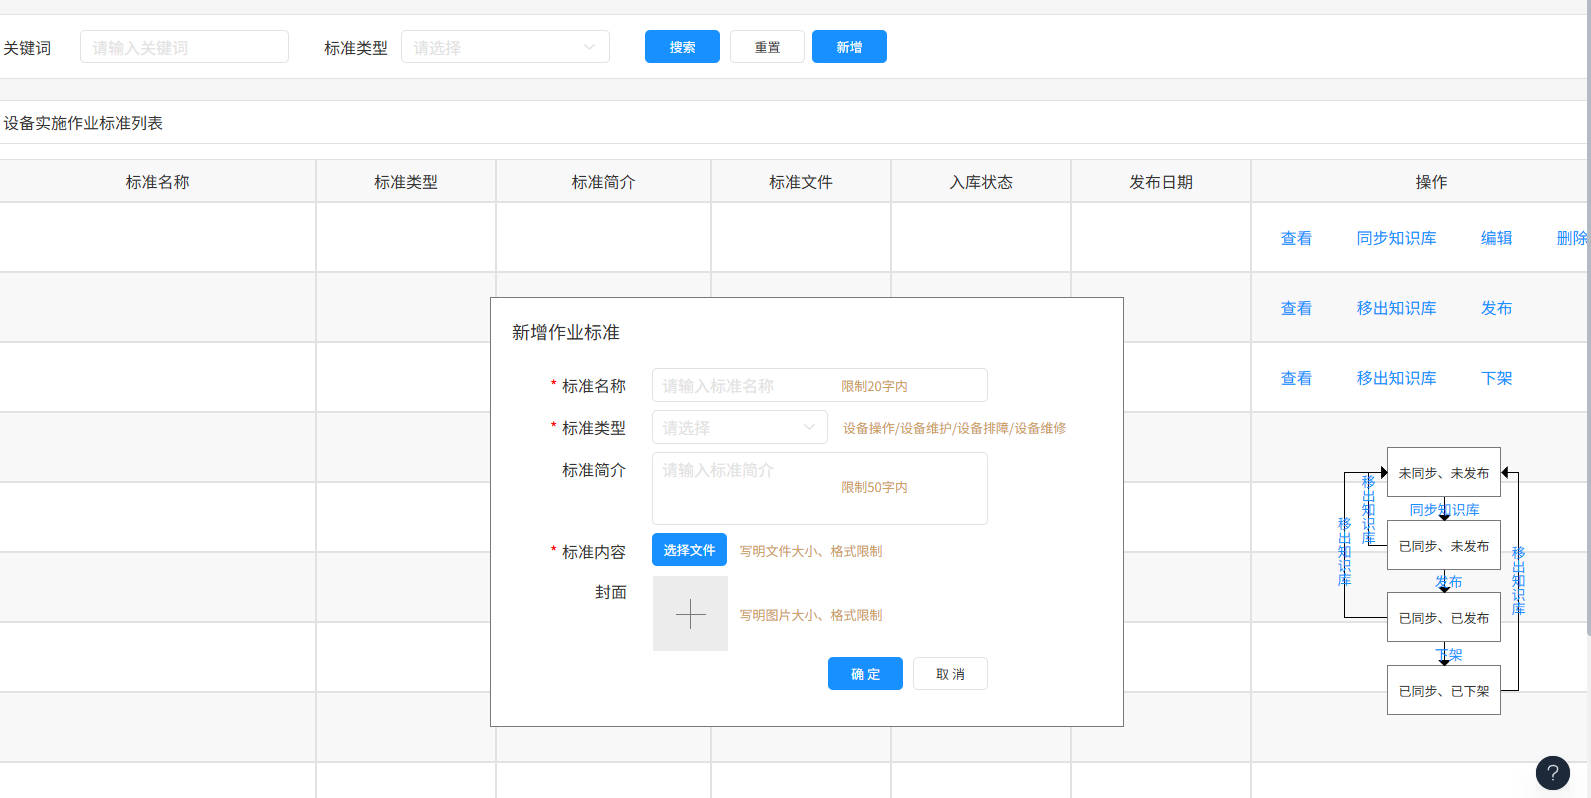Click 查看 in the 下架 row
Viewport: 1591px width, 798px height.
(1296, 378)
